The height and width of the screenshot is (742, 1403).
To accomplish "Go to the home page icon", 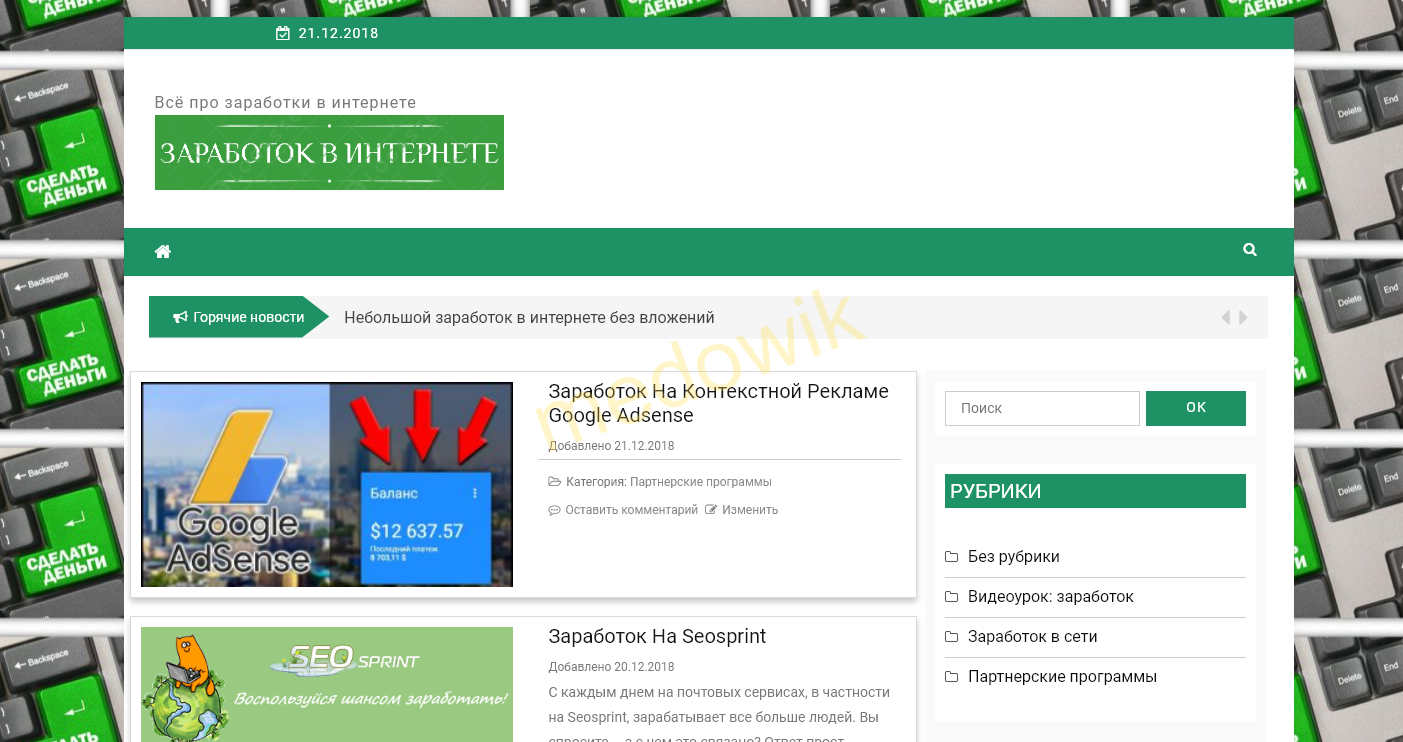I will 163,251.
